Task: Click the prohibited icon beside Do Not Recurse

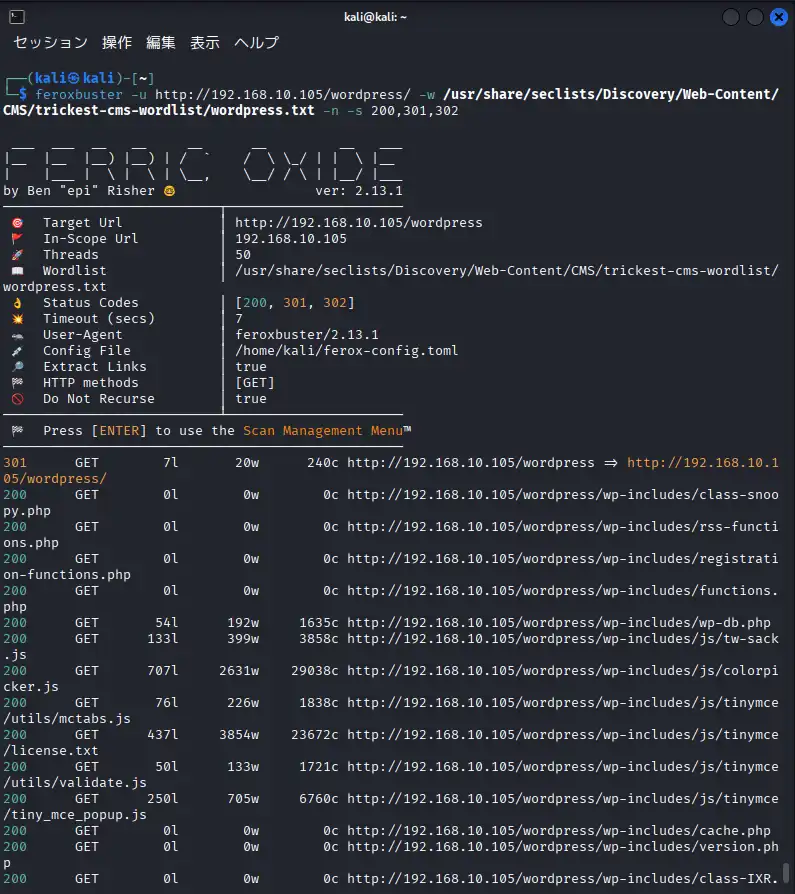Action: (x=17, y=399)
